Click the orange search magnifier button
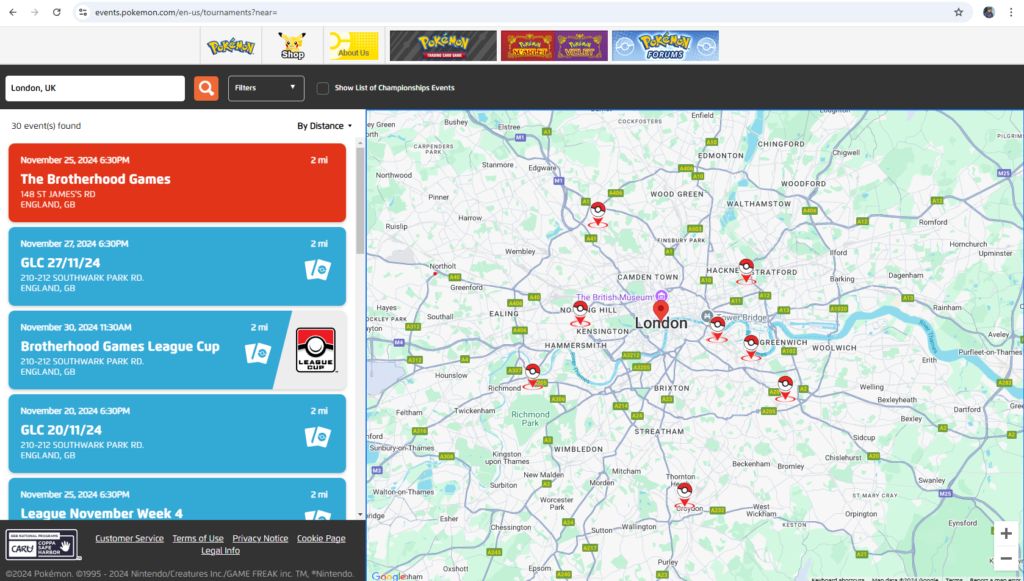 click(x=206, y=88)
